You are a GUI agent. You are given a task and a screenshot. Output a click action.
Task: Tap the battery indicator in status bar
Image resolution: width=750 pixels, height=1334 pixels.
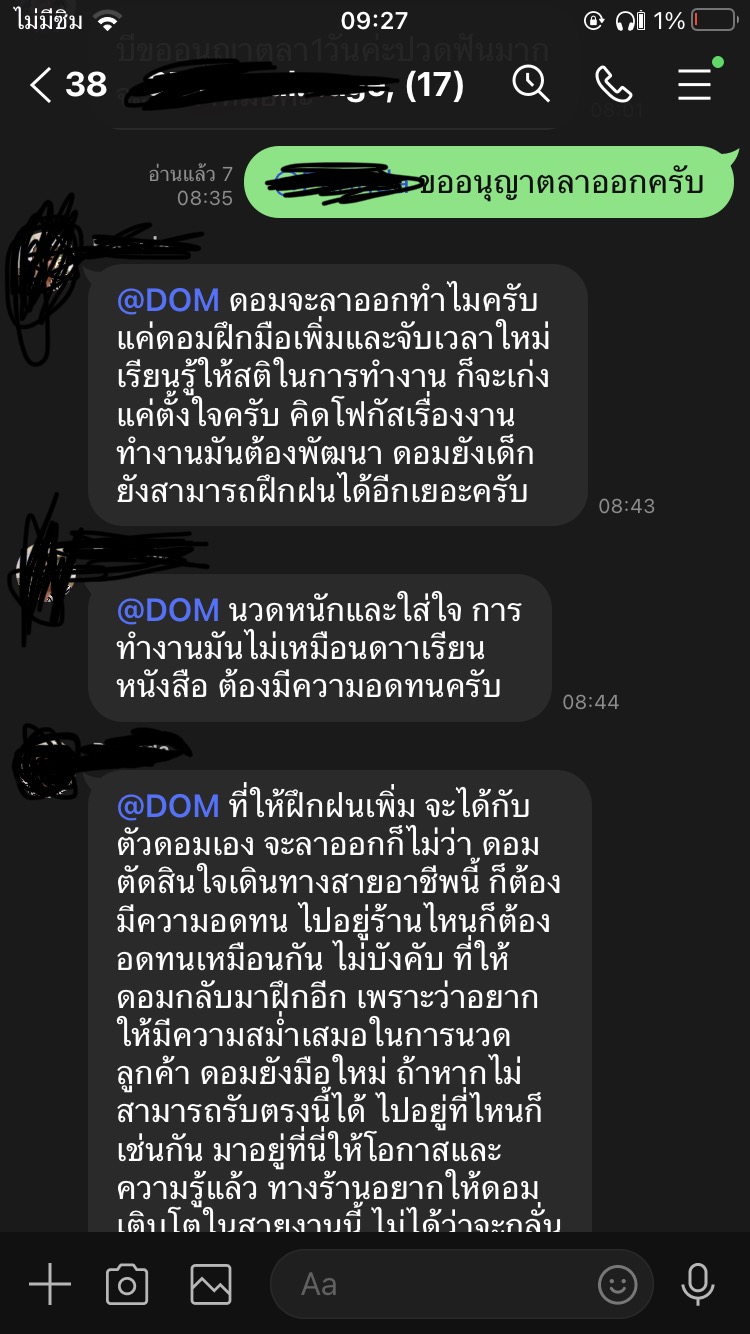tap(713, 20)
